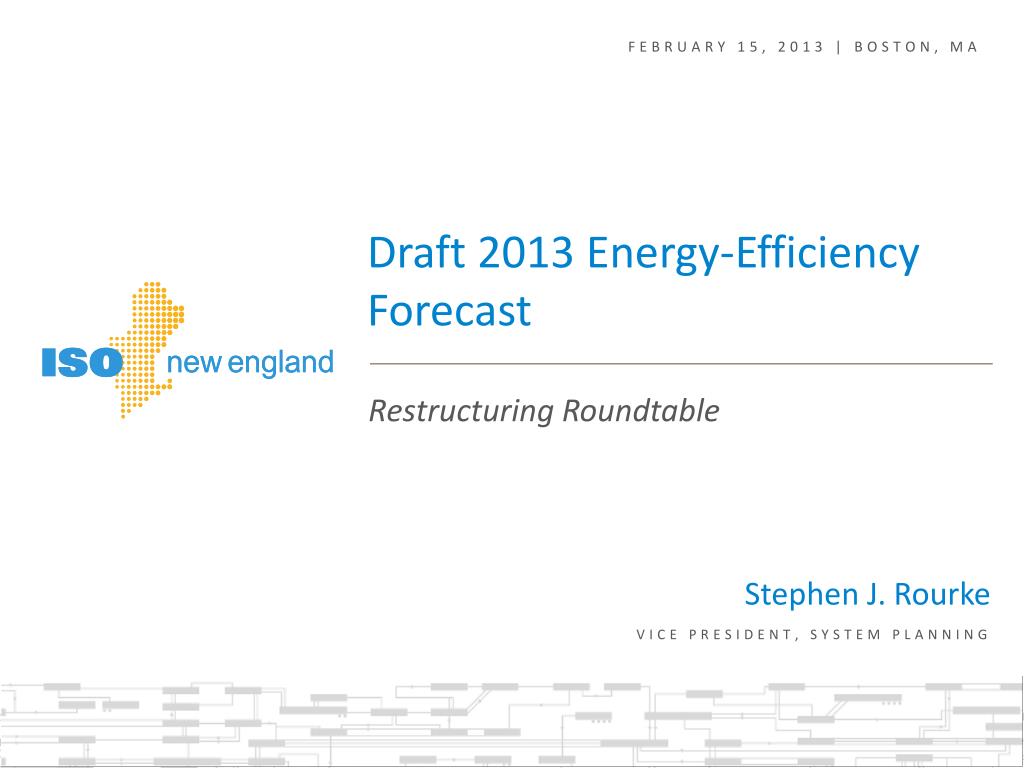
Task: Click the 'BOSTON, MA' location text
Action: click(916, 47)
